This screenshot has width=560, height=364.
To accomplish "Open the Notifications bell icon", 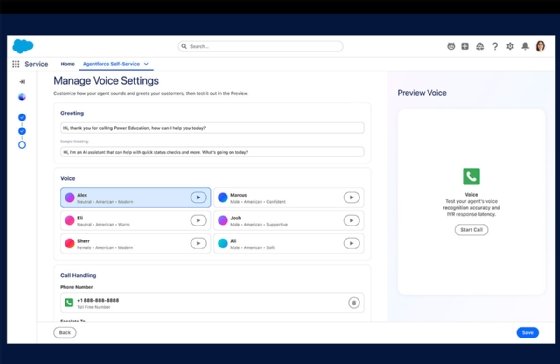I will (x=525, y=46).
